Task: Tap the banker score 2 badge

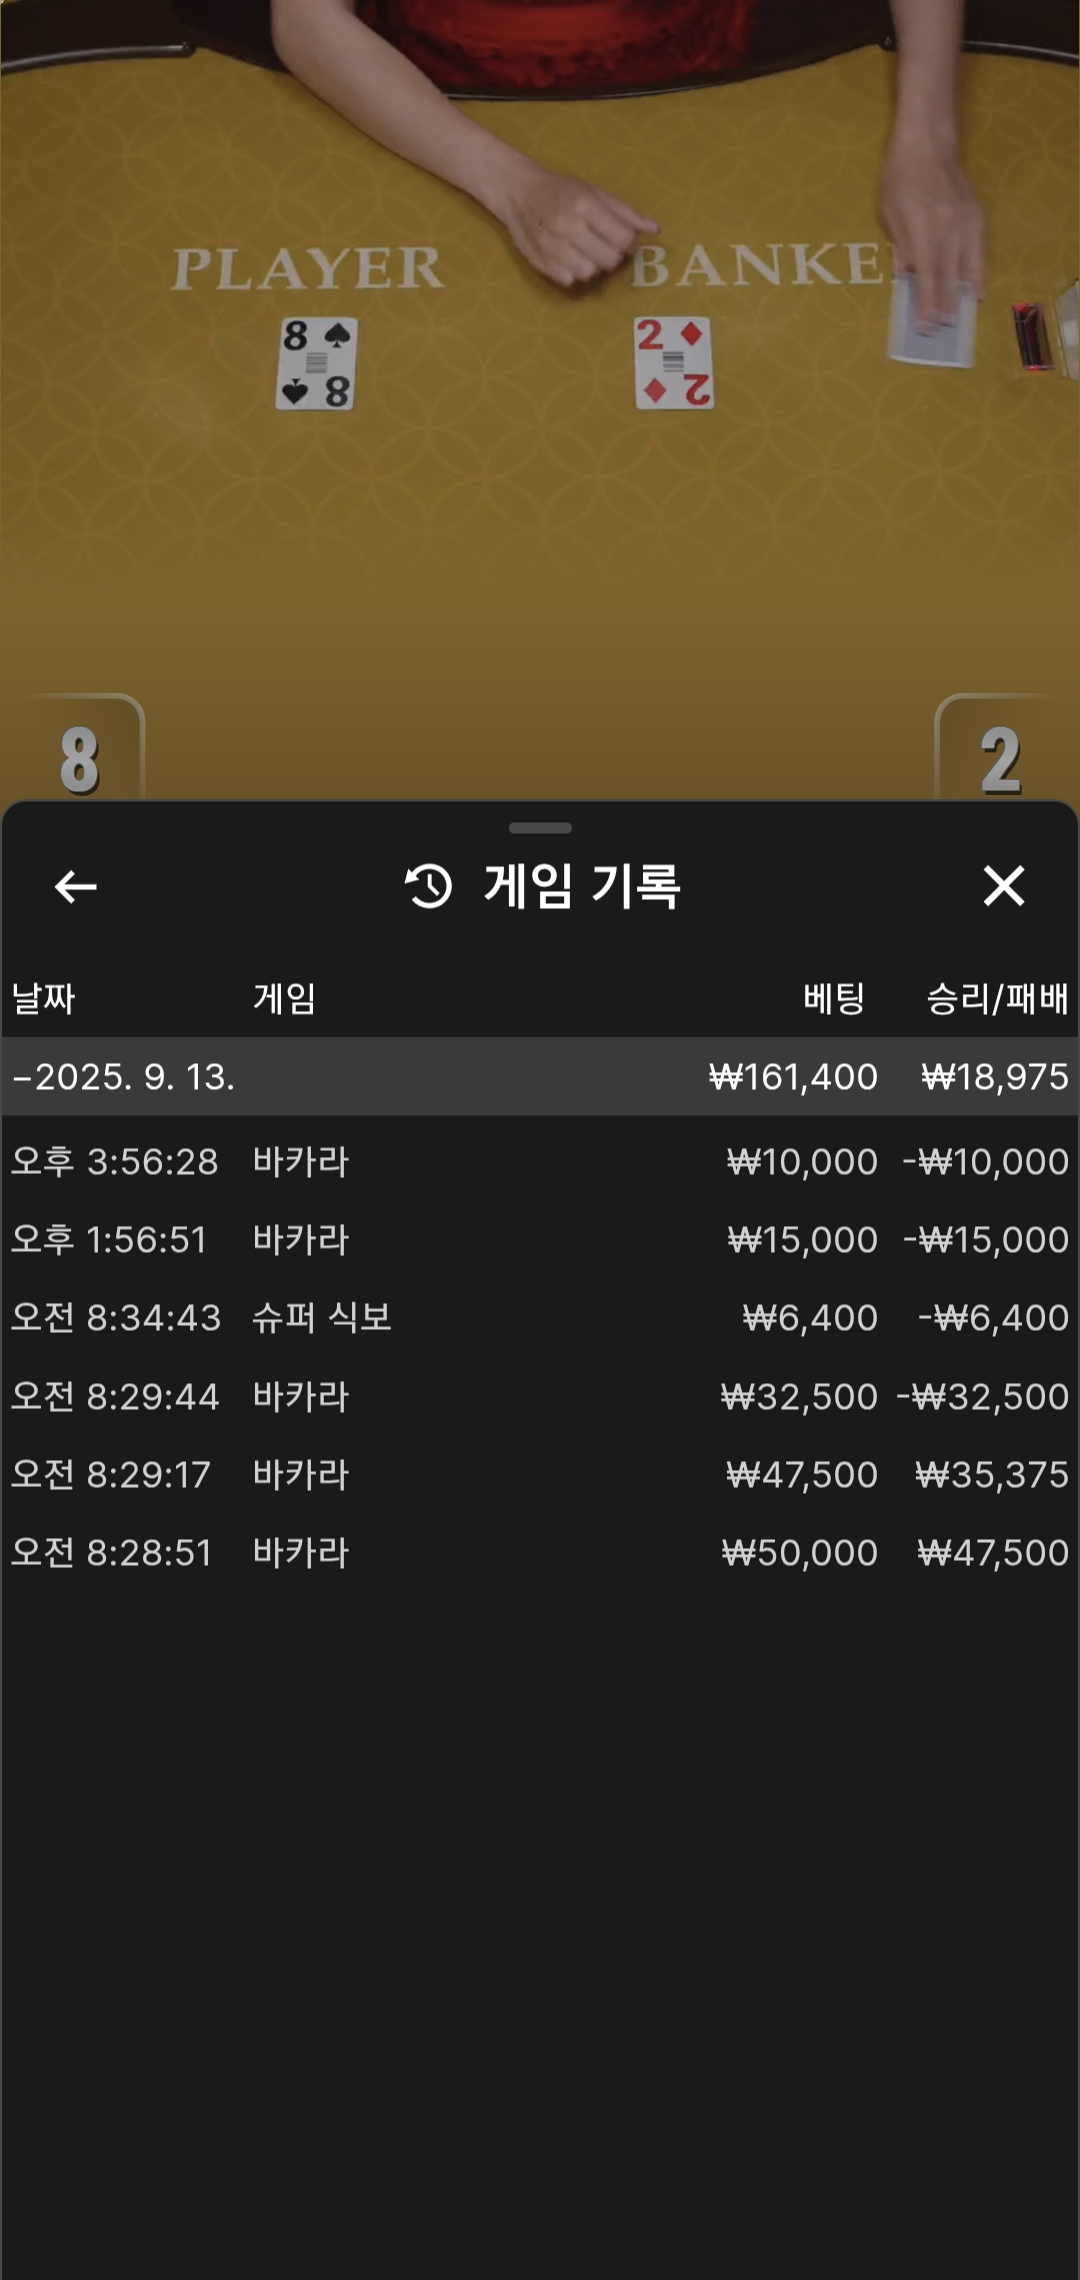Action: coord(999,757)
